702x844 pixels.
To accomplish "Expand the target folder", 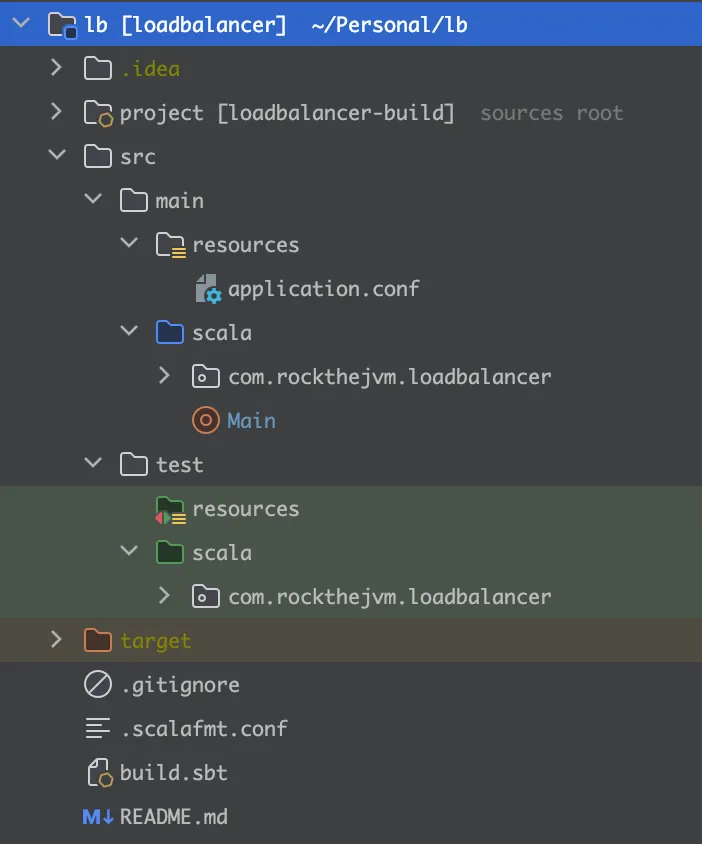I will point(57,640).
